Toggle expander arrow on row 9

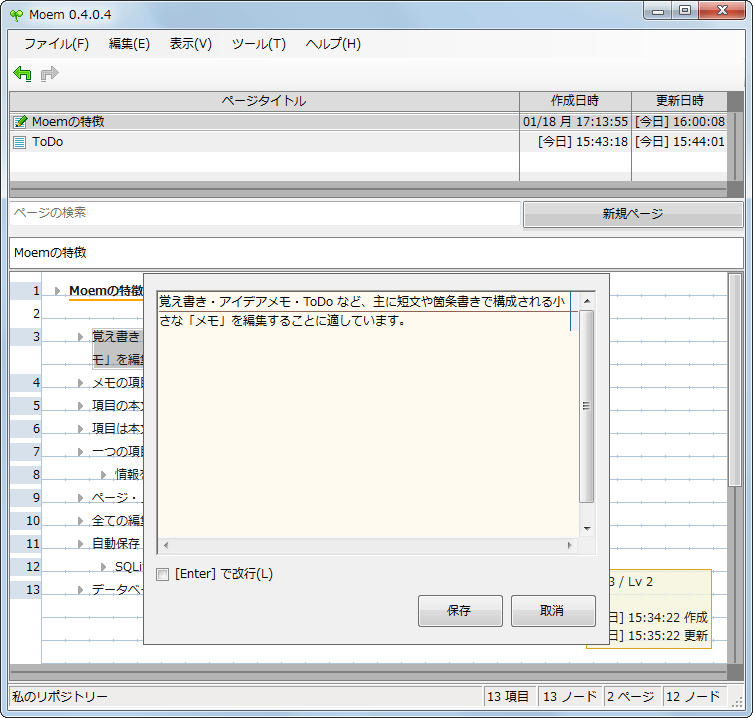(81, 498)
